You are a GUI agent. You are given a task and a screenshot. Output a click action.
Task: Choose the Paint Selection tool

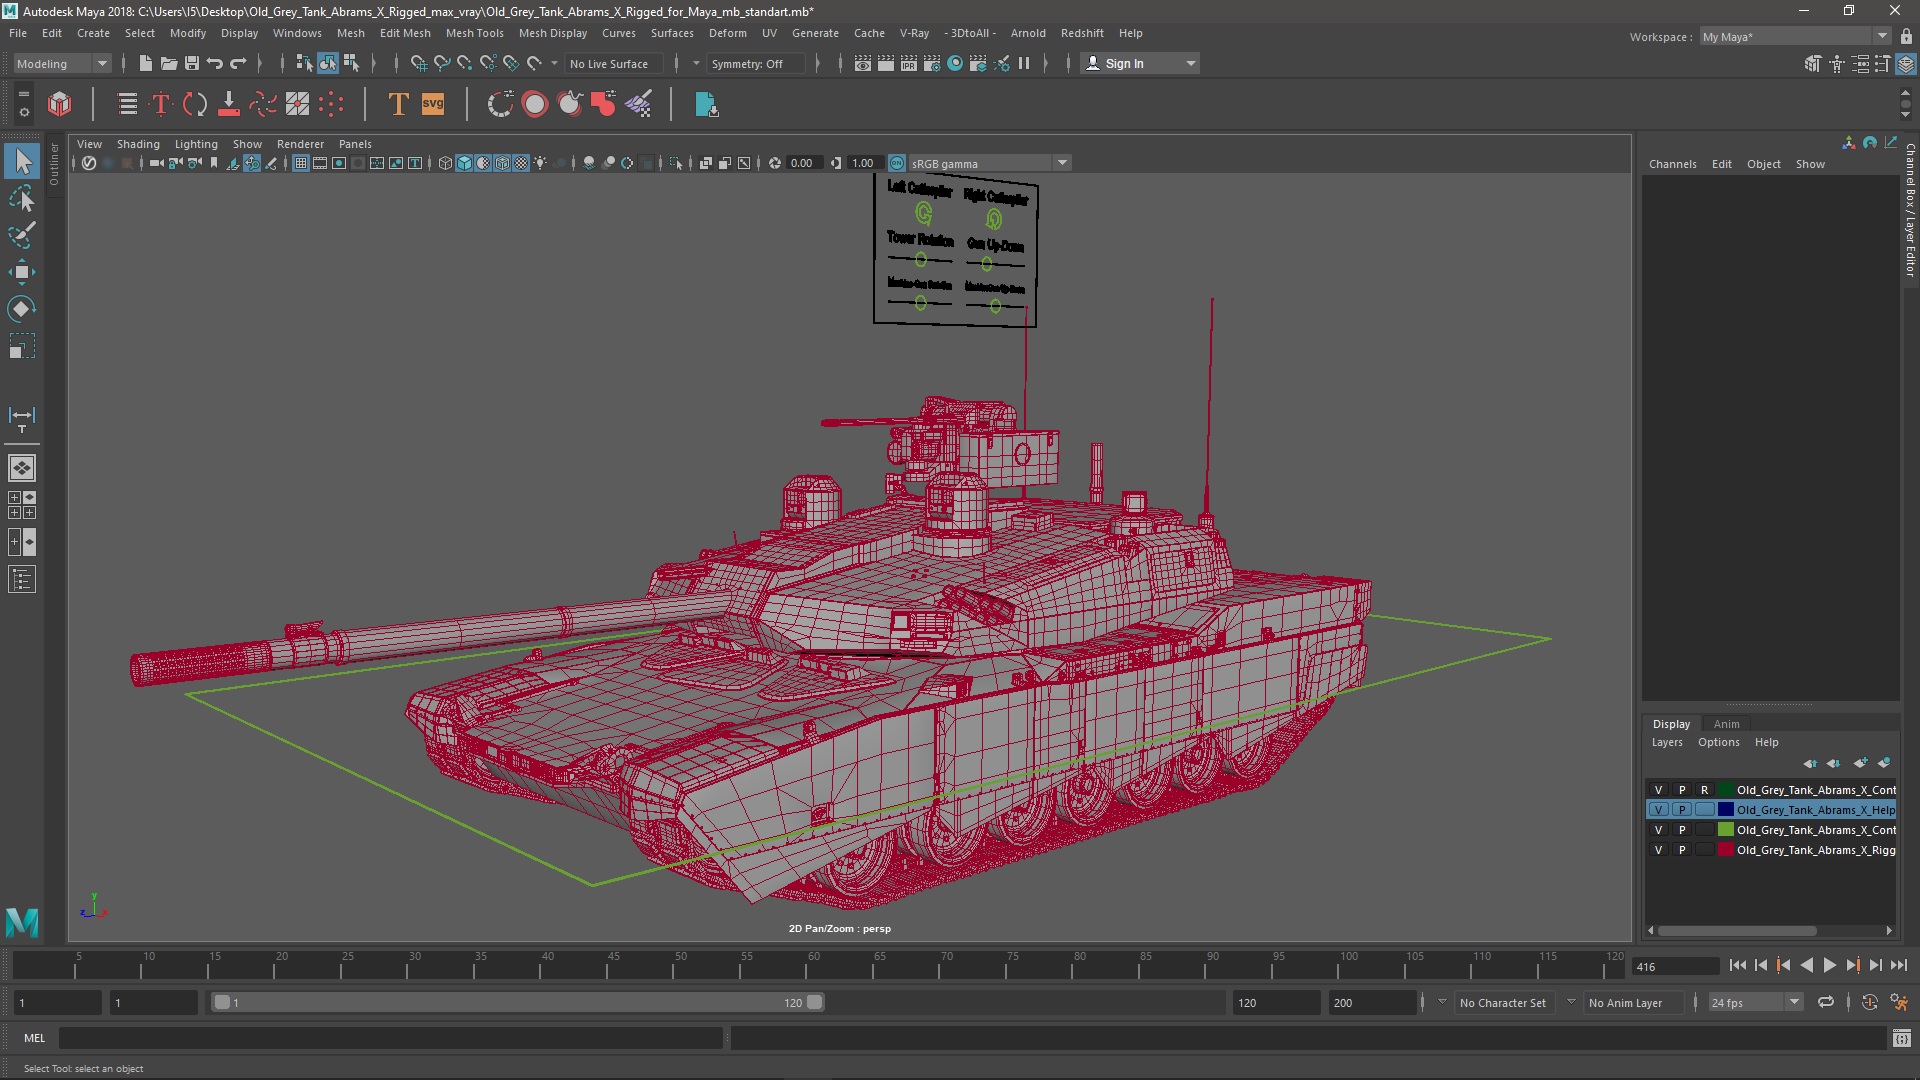coord(21,236)
